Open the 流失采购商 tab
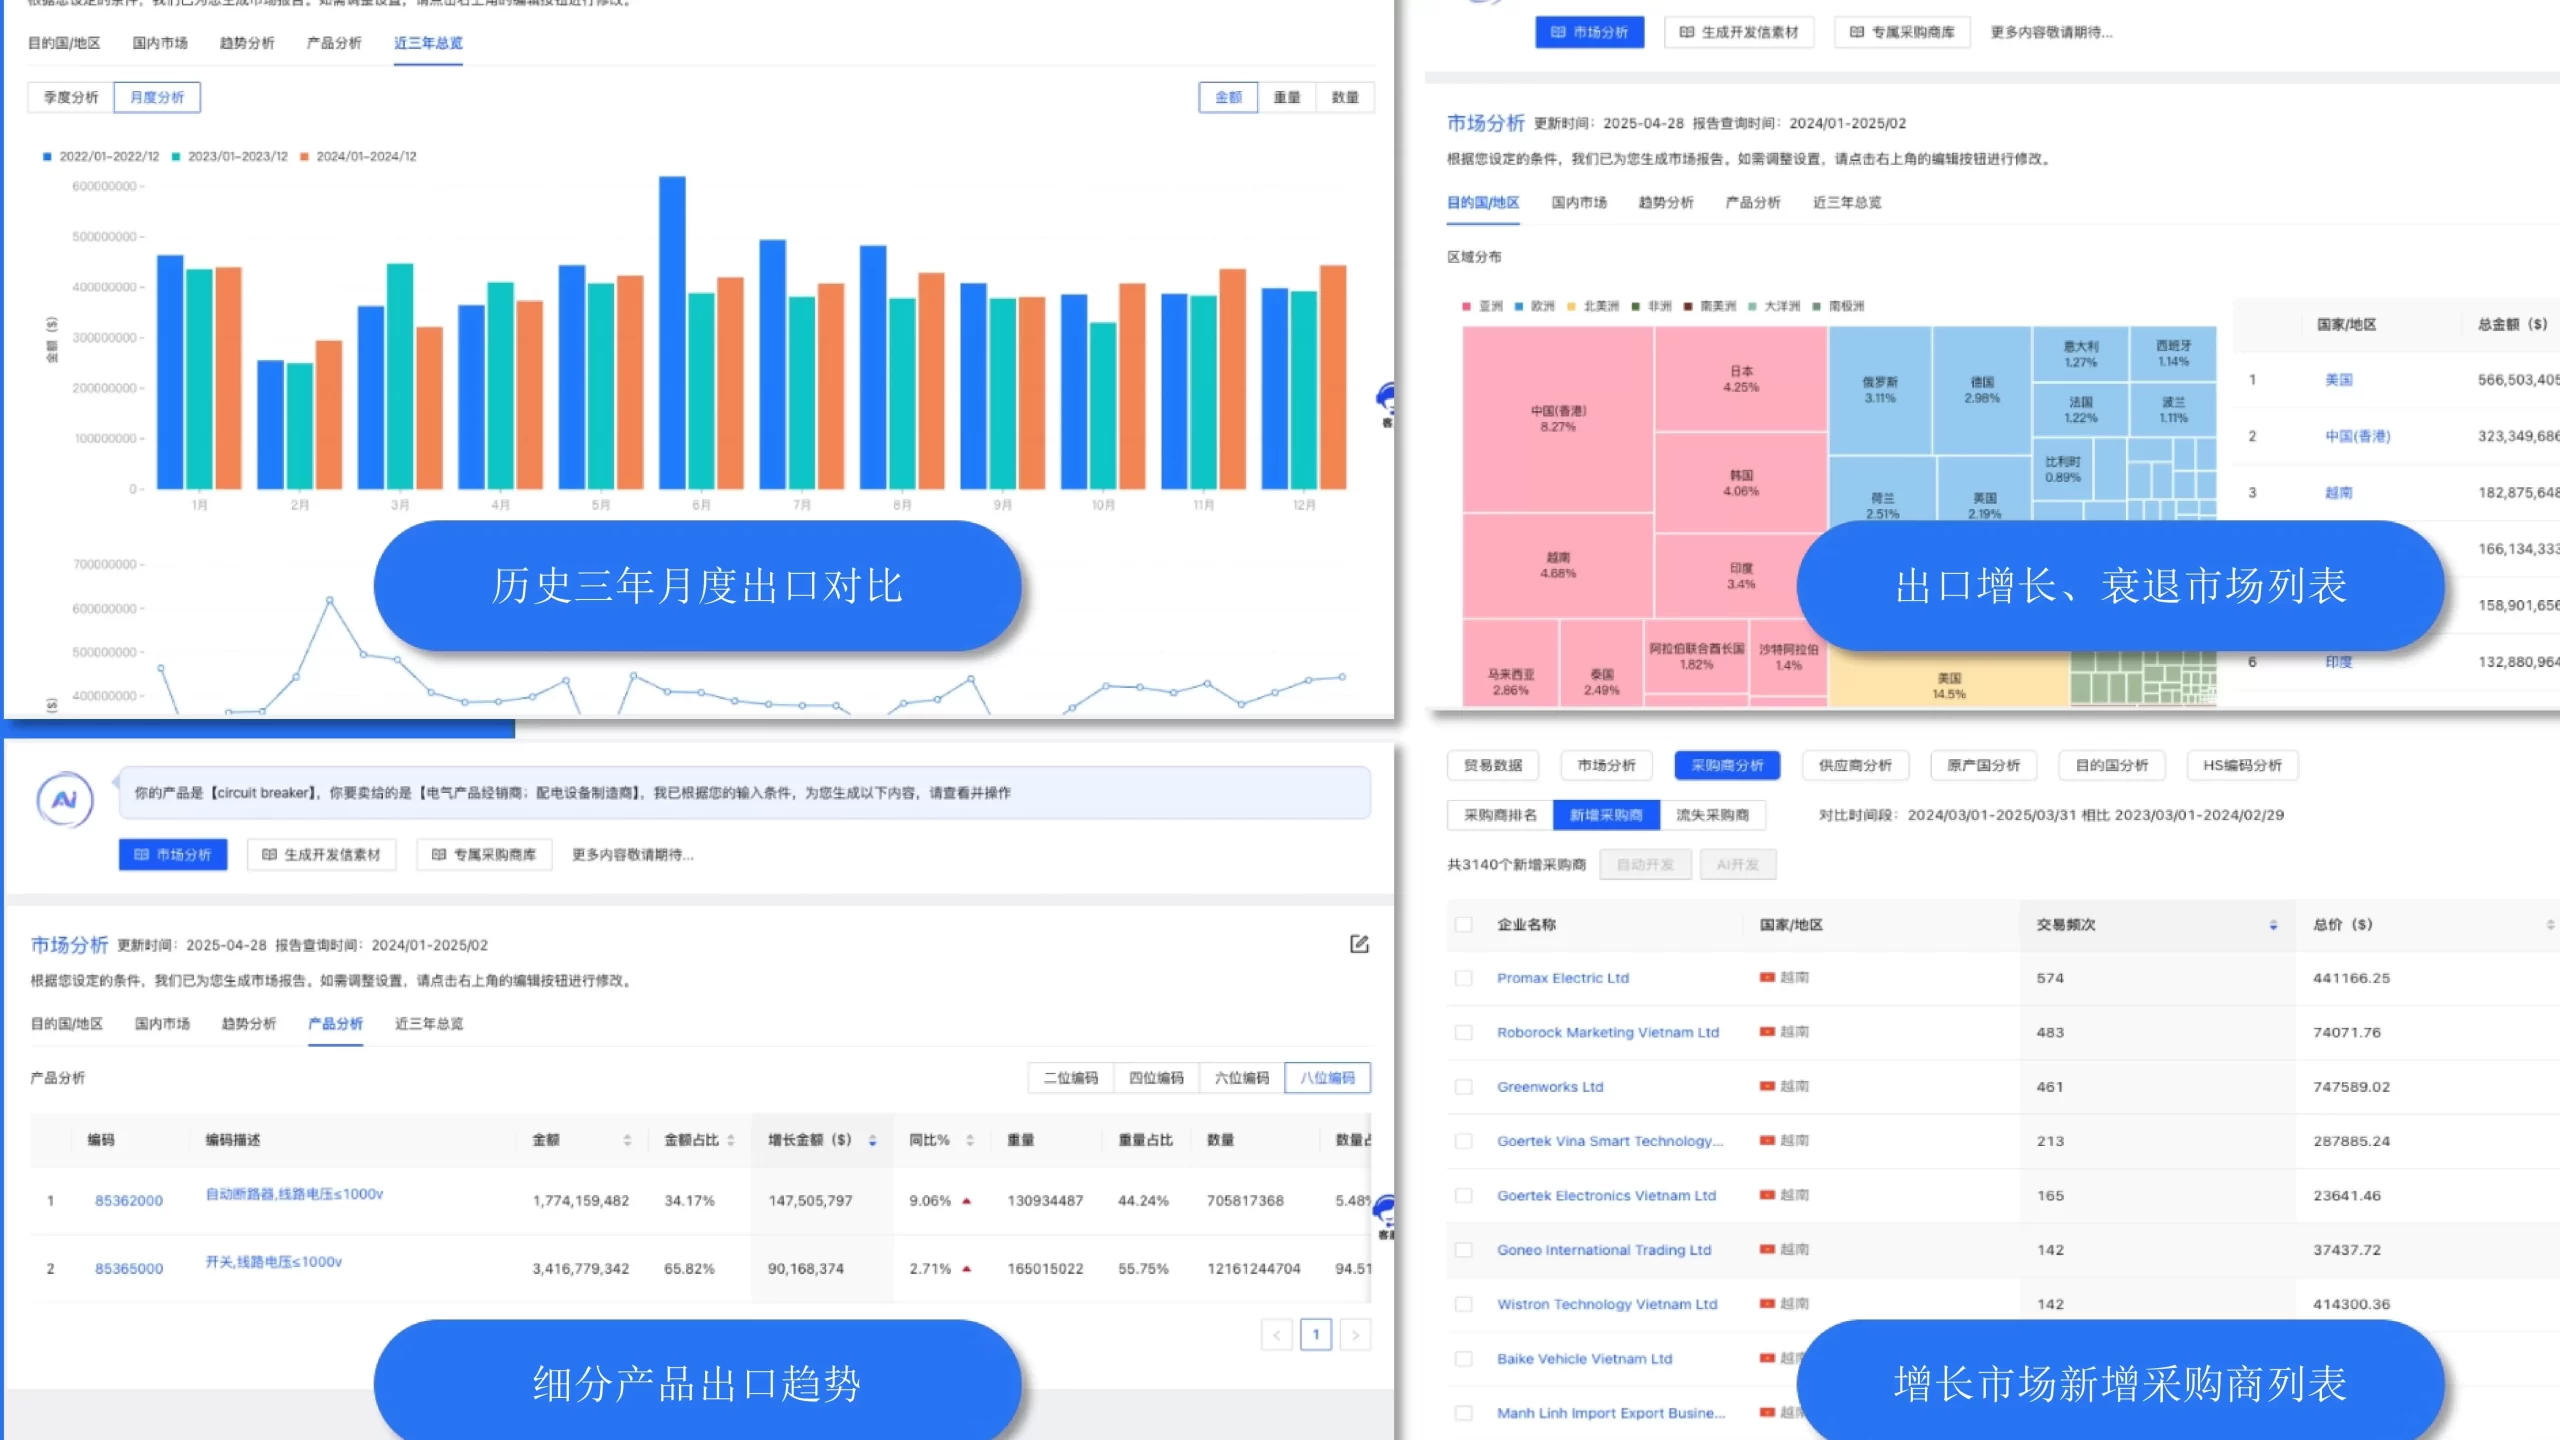The width and height of the screenshot is (2560, 1440). click(1712, 815)
